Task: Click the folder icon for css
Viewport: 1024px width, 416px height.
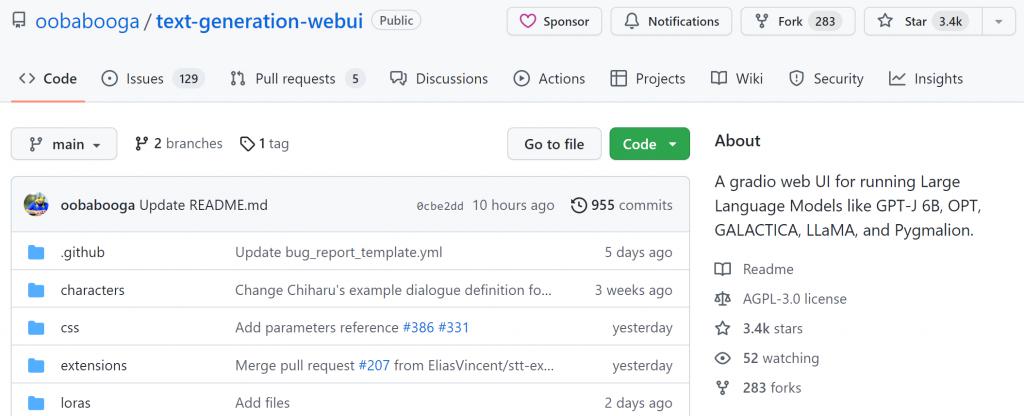Action: pyautogui.click(x=36, y=328)
